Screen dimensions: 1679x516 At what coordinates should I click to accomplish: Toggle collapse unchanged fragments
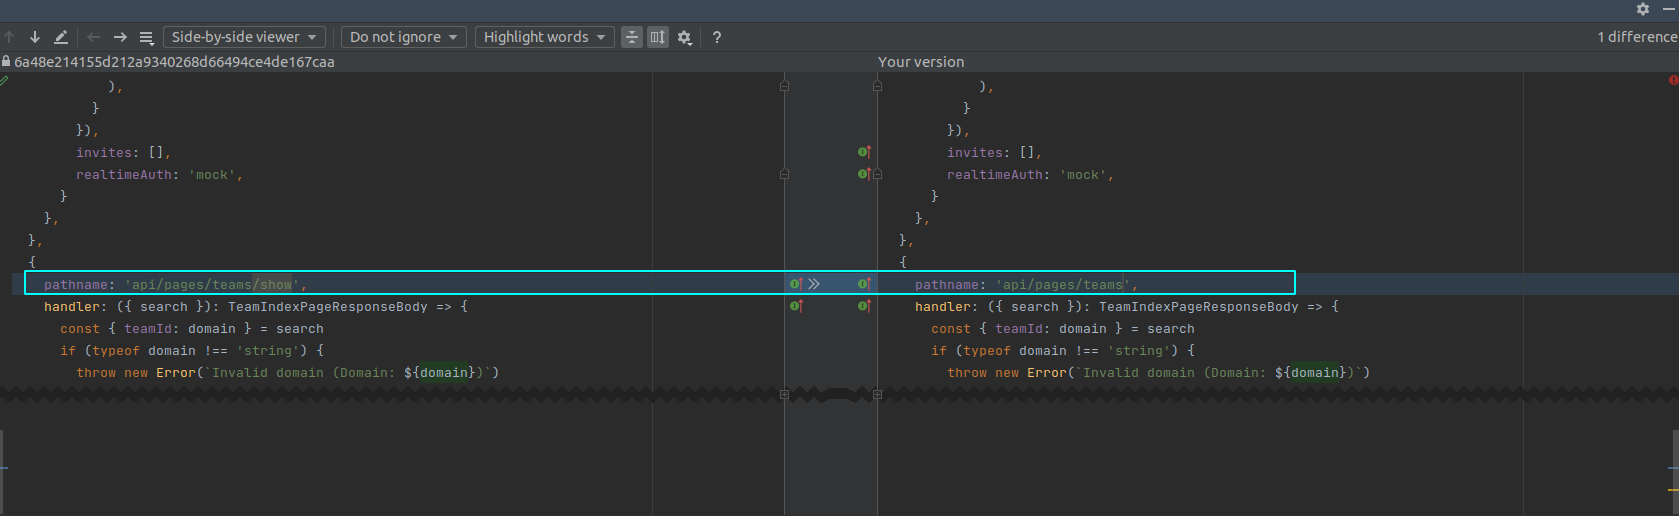pyautogui.click(x=632, y=37)
